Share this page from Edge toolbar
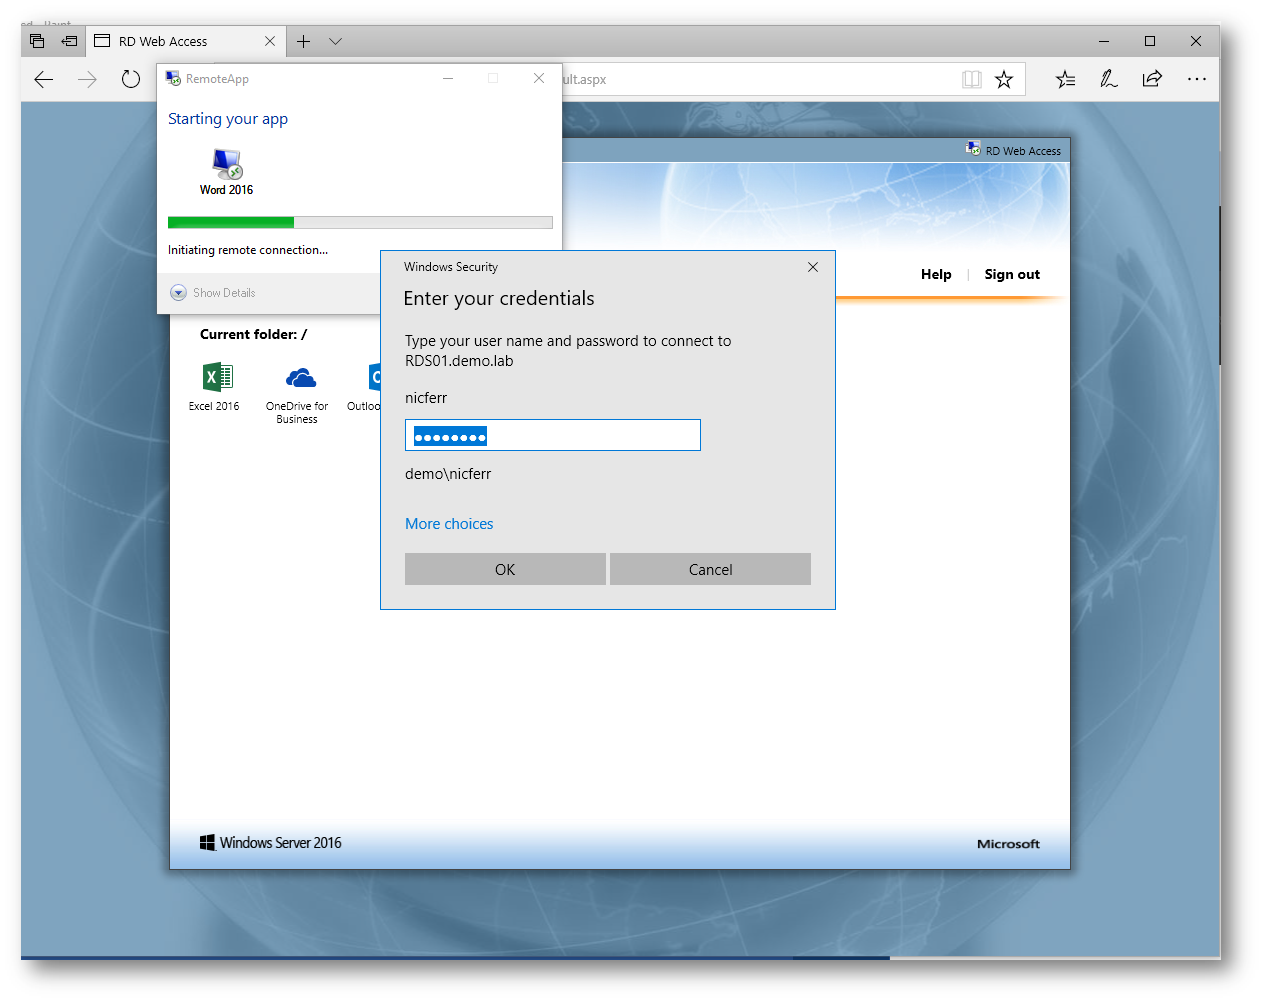The width and height of the screenshot is (1263, 1002). tap(1152, 79)
